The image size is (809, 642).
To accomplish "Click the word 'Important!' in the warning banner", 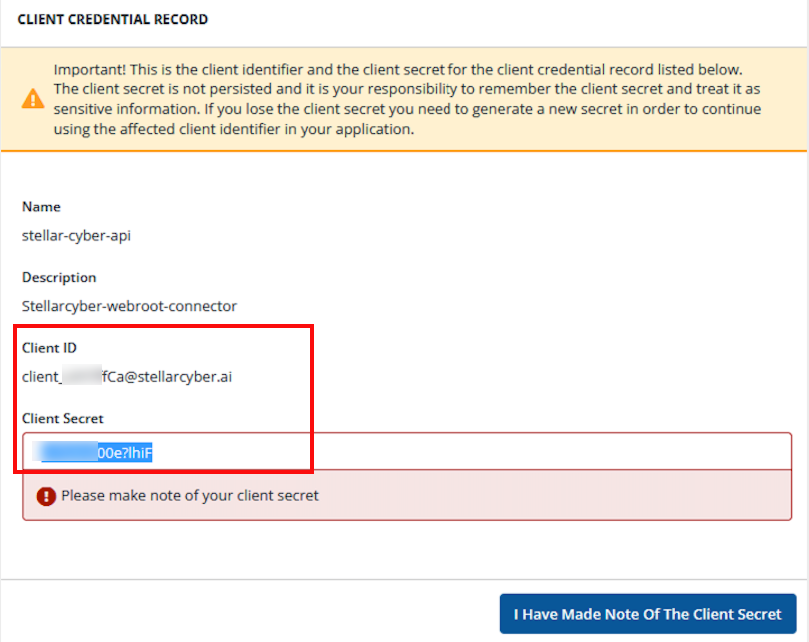I will (x=89, y=70).
